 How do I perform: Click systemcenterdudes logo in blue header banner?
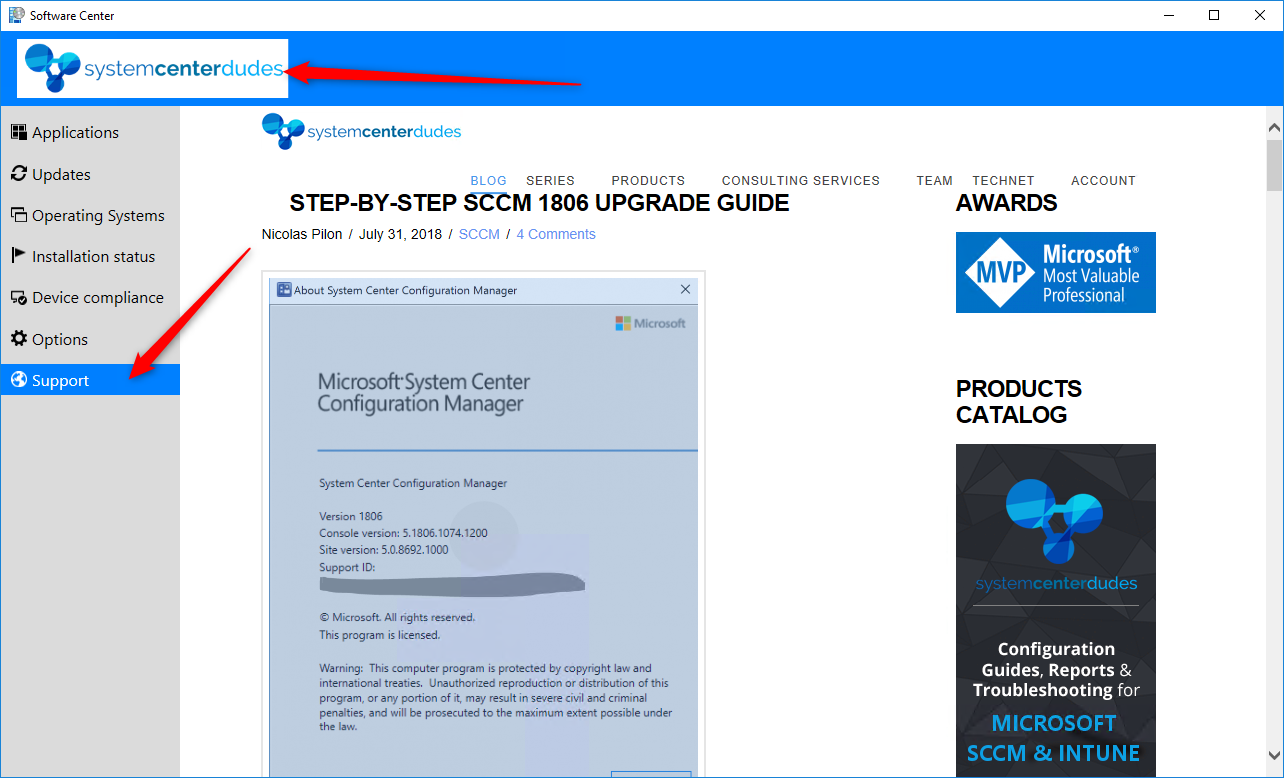(153, 68)
